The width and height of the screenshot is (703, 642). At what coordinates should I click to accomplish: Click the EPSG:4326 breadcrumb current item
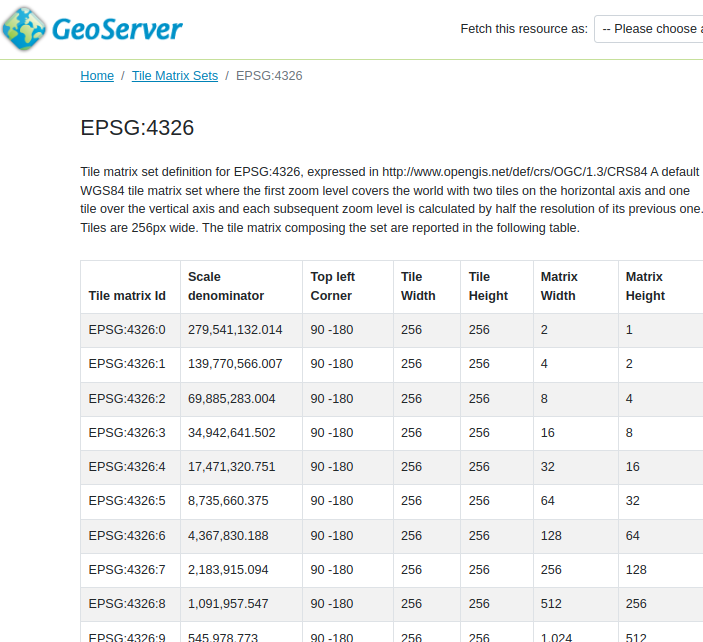point(269,76)
